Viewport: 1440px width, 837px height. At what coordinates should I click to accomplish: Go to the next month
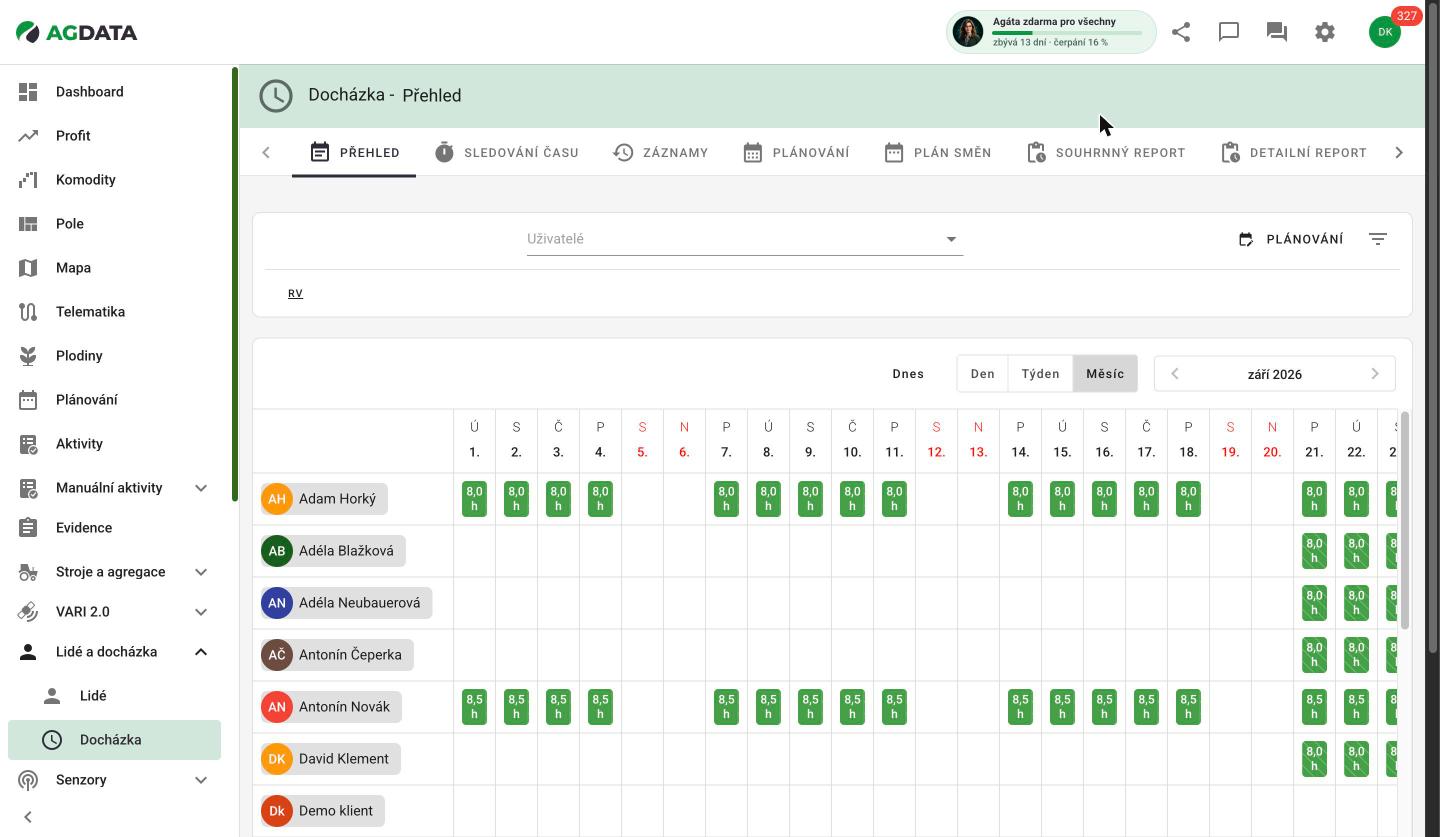click(x=1375, y=374)
